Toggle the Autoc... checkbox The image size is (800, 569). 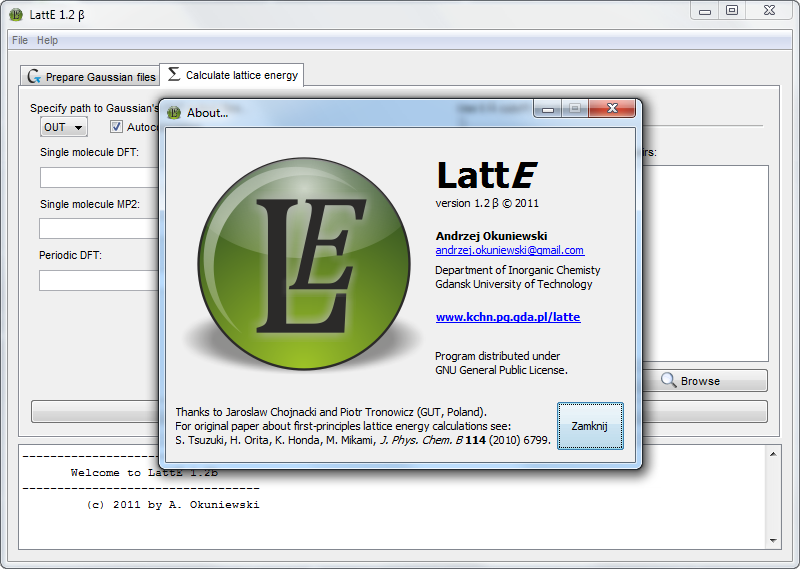tap(116, 127)
